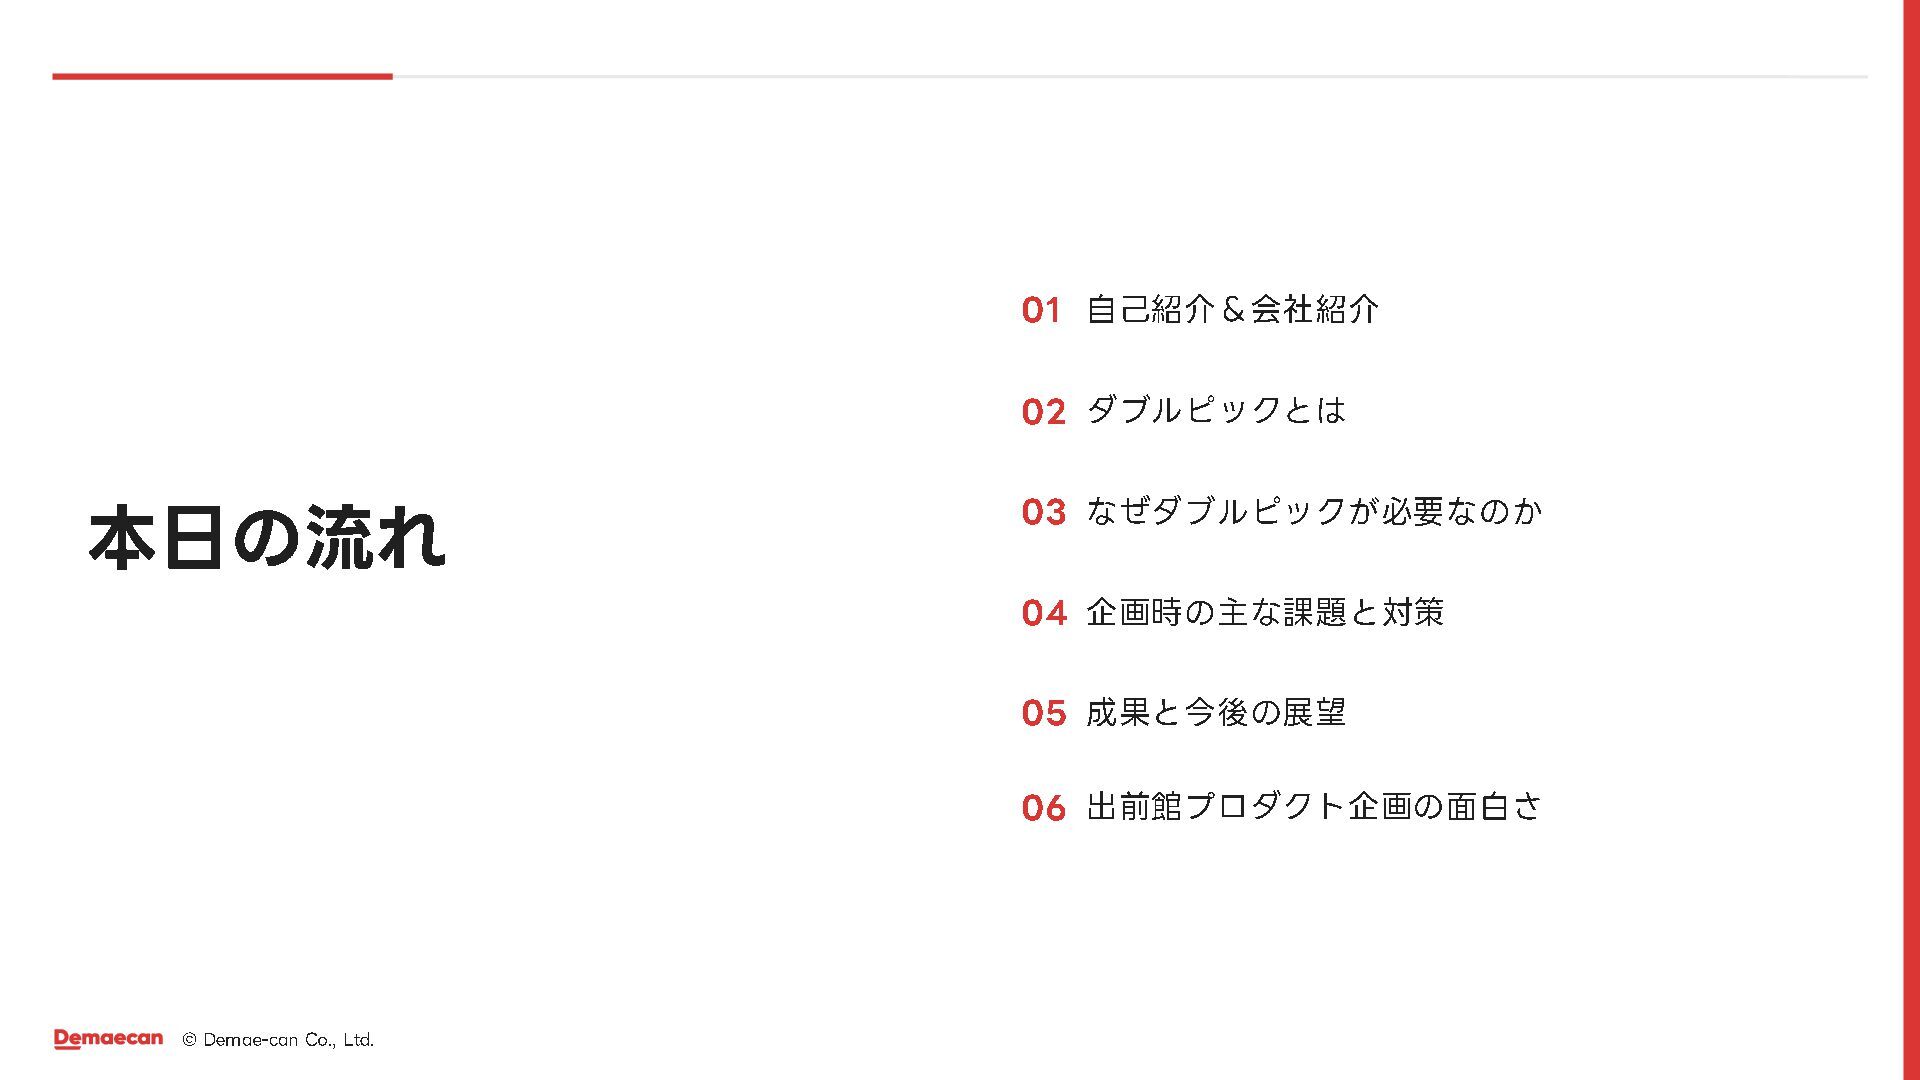Select 出前館プロダクト企画の面白さ agenda item
Screen dimensions: 1920x1080
coord(1314,806)
